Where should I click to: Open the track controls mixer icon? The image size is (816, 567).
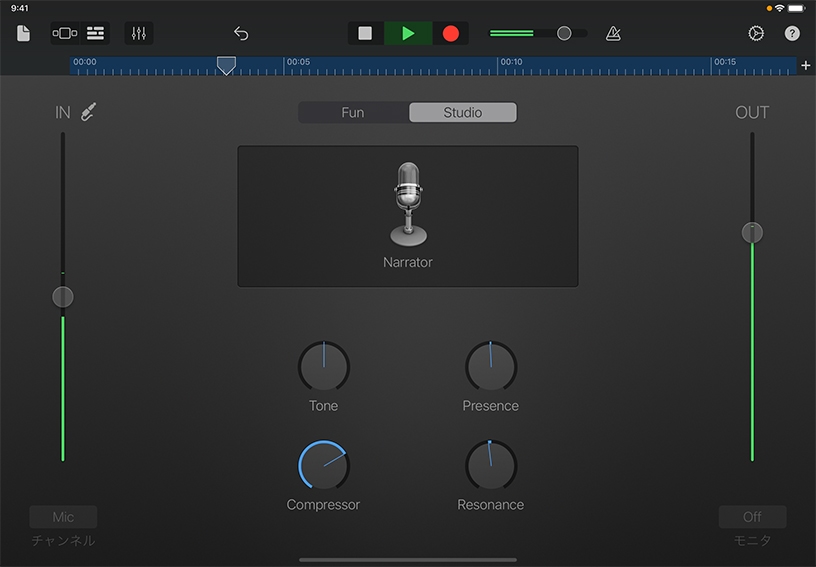tap(139, 33)
